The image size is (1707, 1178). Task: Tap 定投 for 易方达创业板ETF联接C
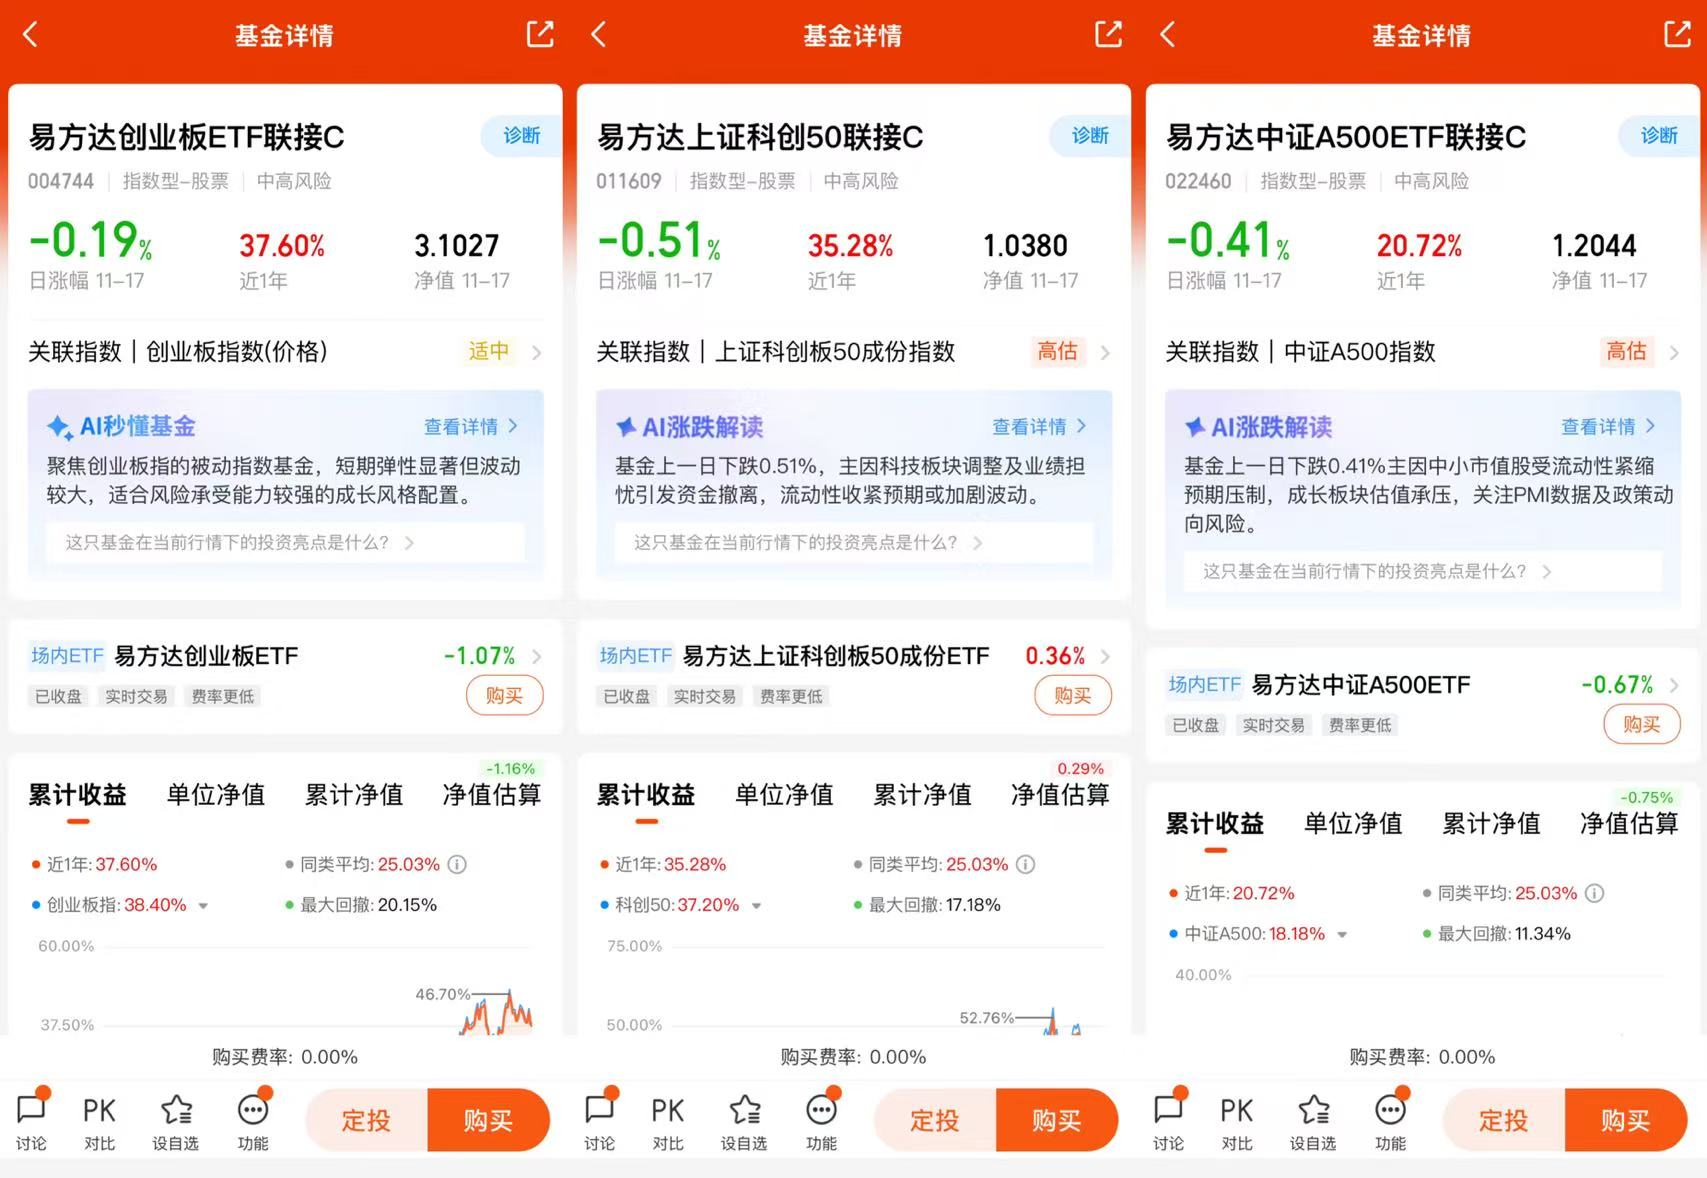366,1120
